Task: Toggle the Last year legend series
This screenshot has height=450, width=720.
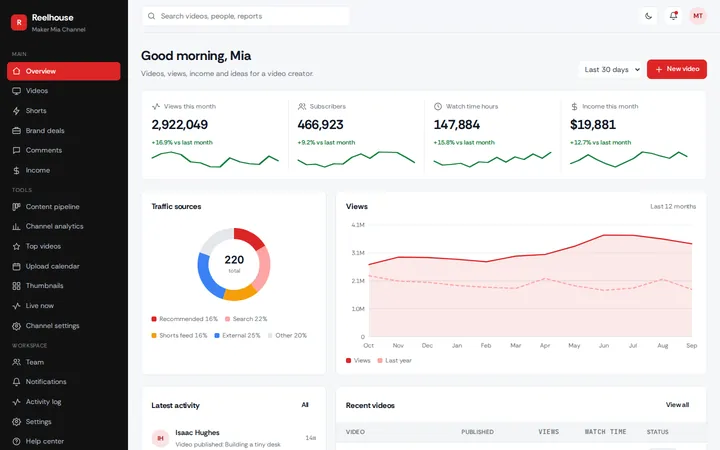Action: pyautogui.click(x=394, y=360)
